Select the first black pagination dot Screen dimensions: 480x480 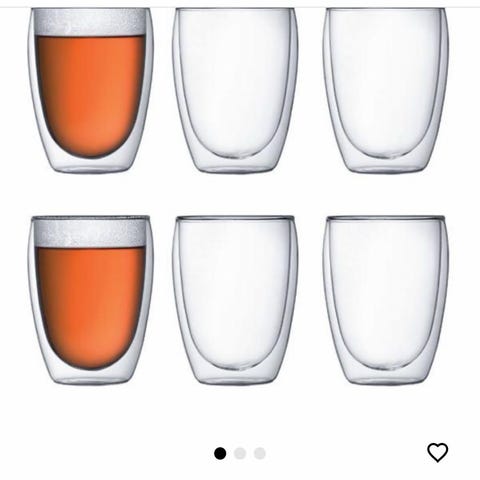click(x=220, y=453)
